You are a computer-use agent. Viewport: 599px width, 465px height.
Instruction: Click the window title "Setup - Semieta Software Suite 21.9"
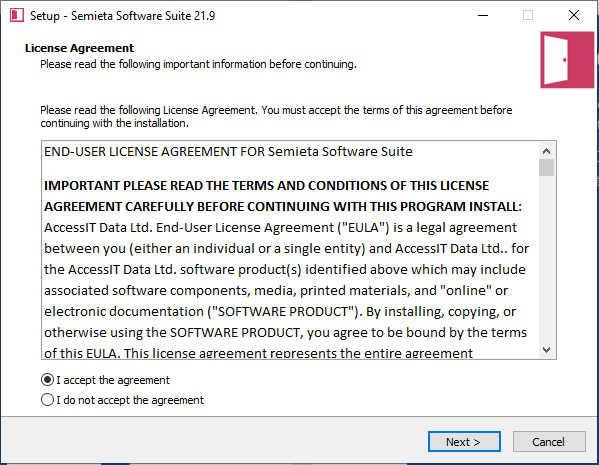123,16
